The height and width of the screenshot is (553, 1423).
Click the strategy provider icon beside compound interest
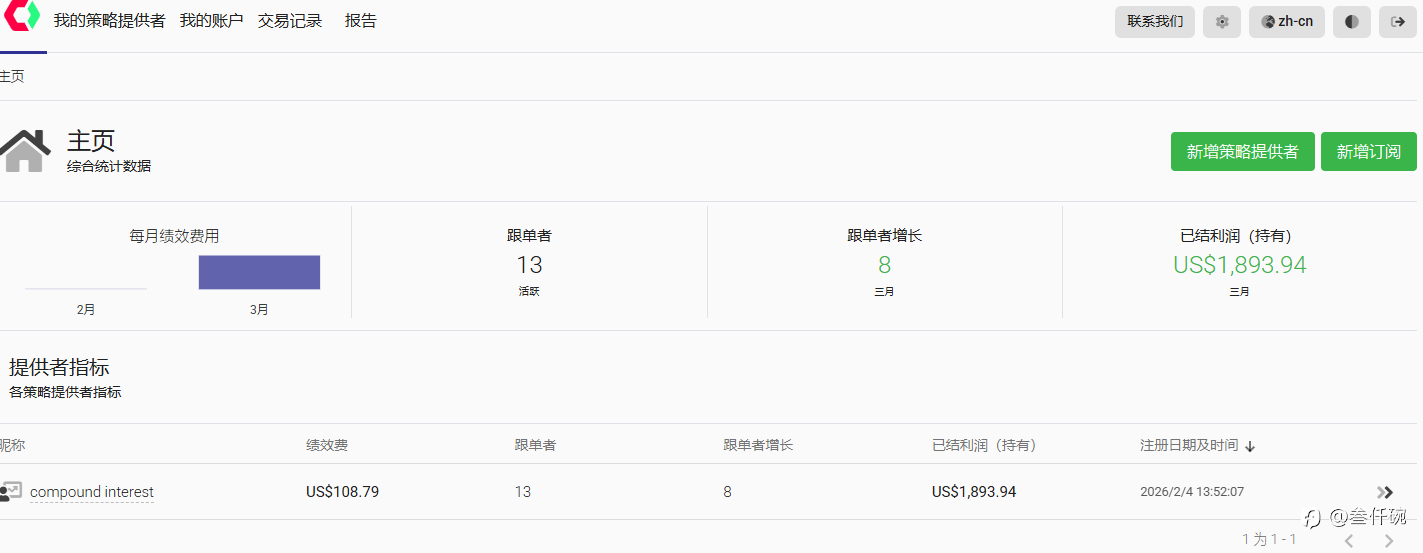(x=10, y=492)
